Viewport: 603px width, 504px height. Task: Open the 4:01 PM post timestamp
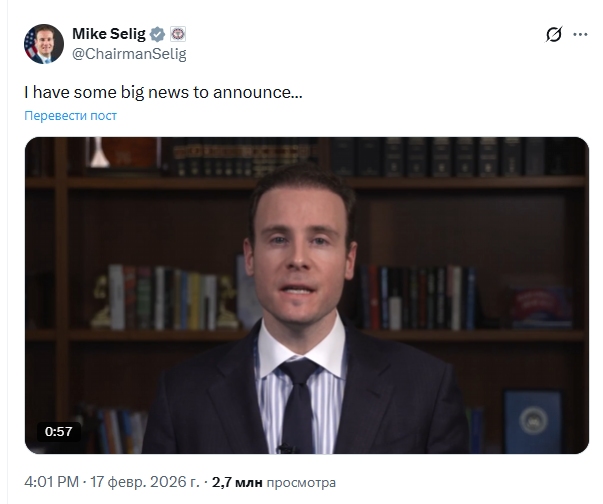click(x=52, y=482)
